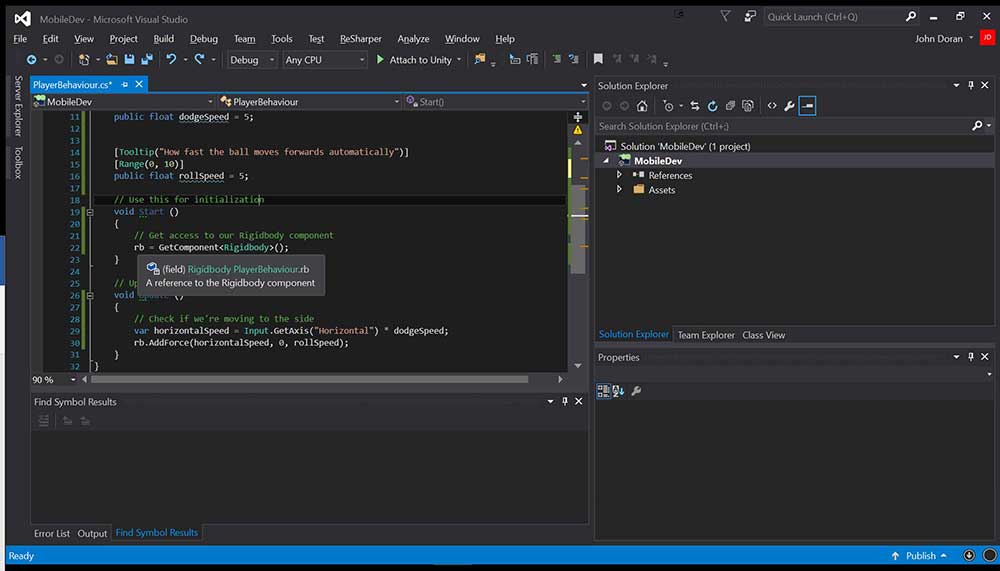Switch to the Team Explorer tab
1000x571 pixels.
tap(706, 335)
